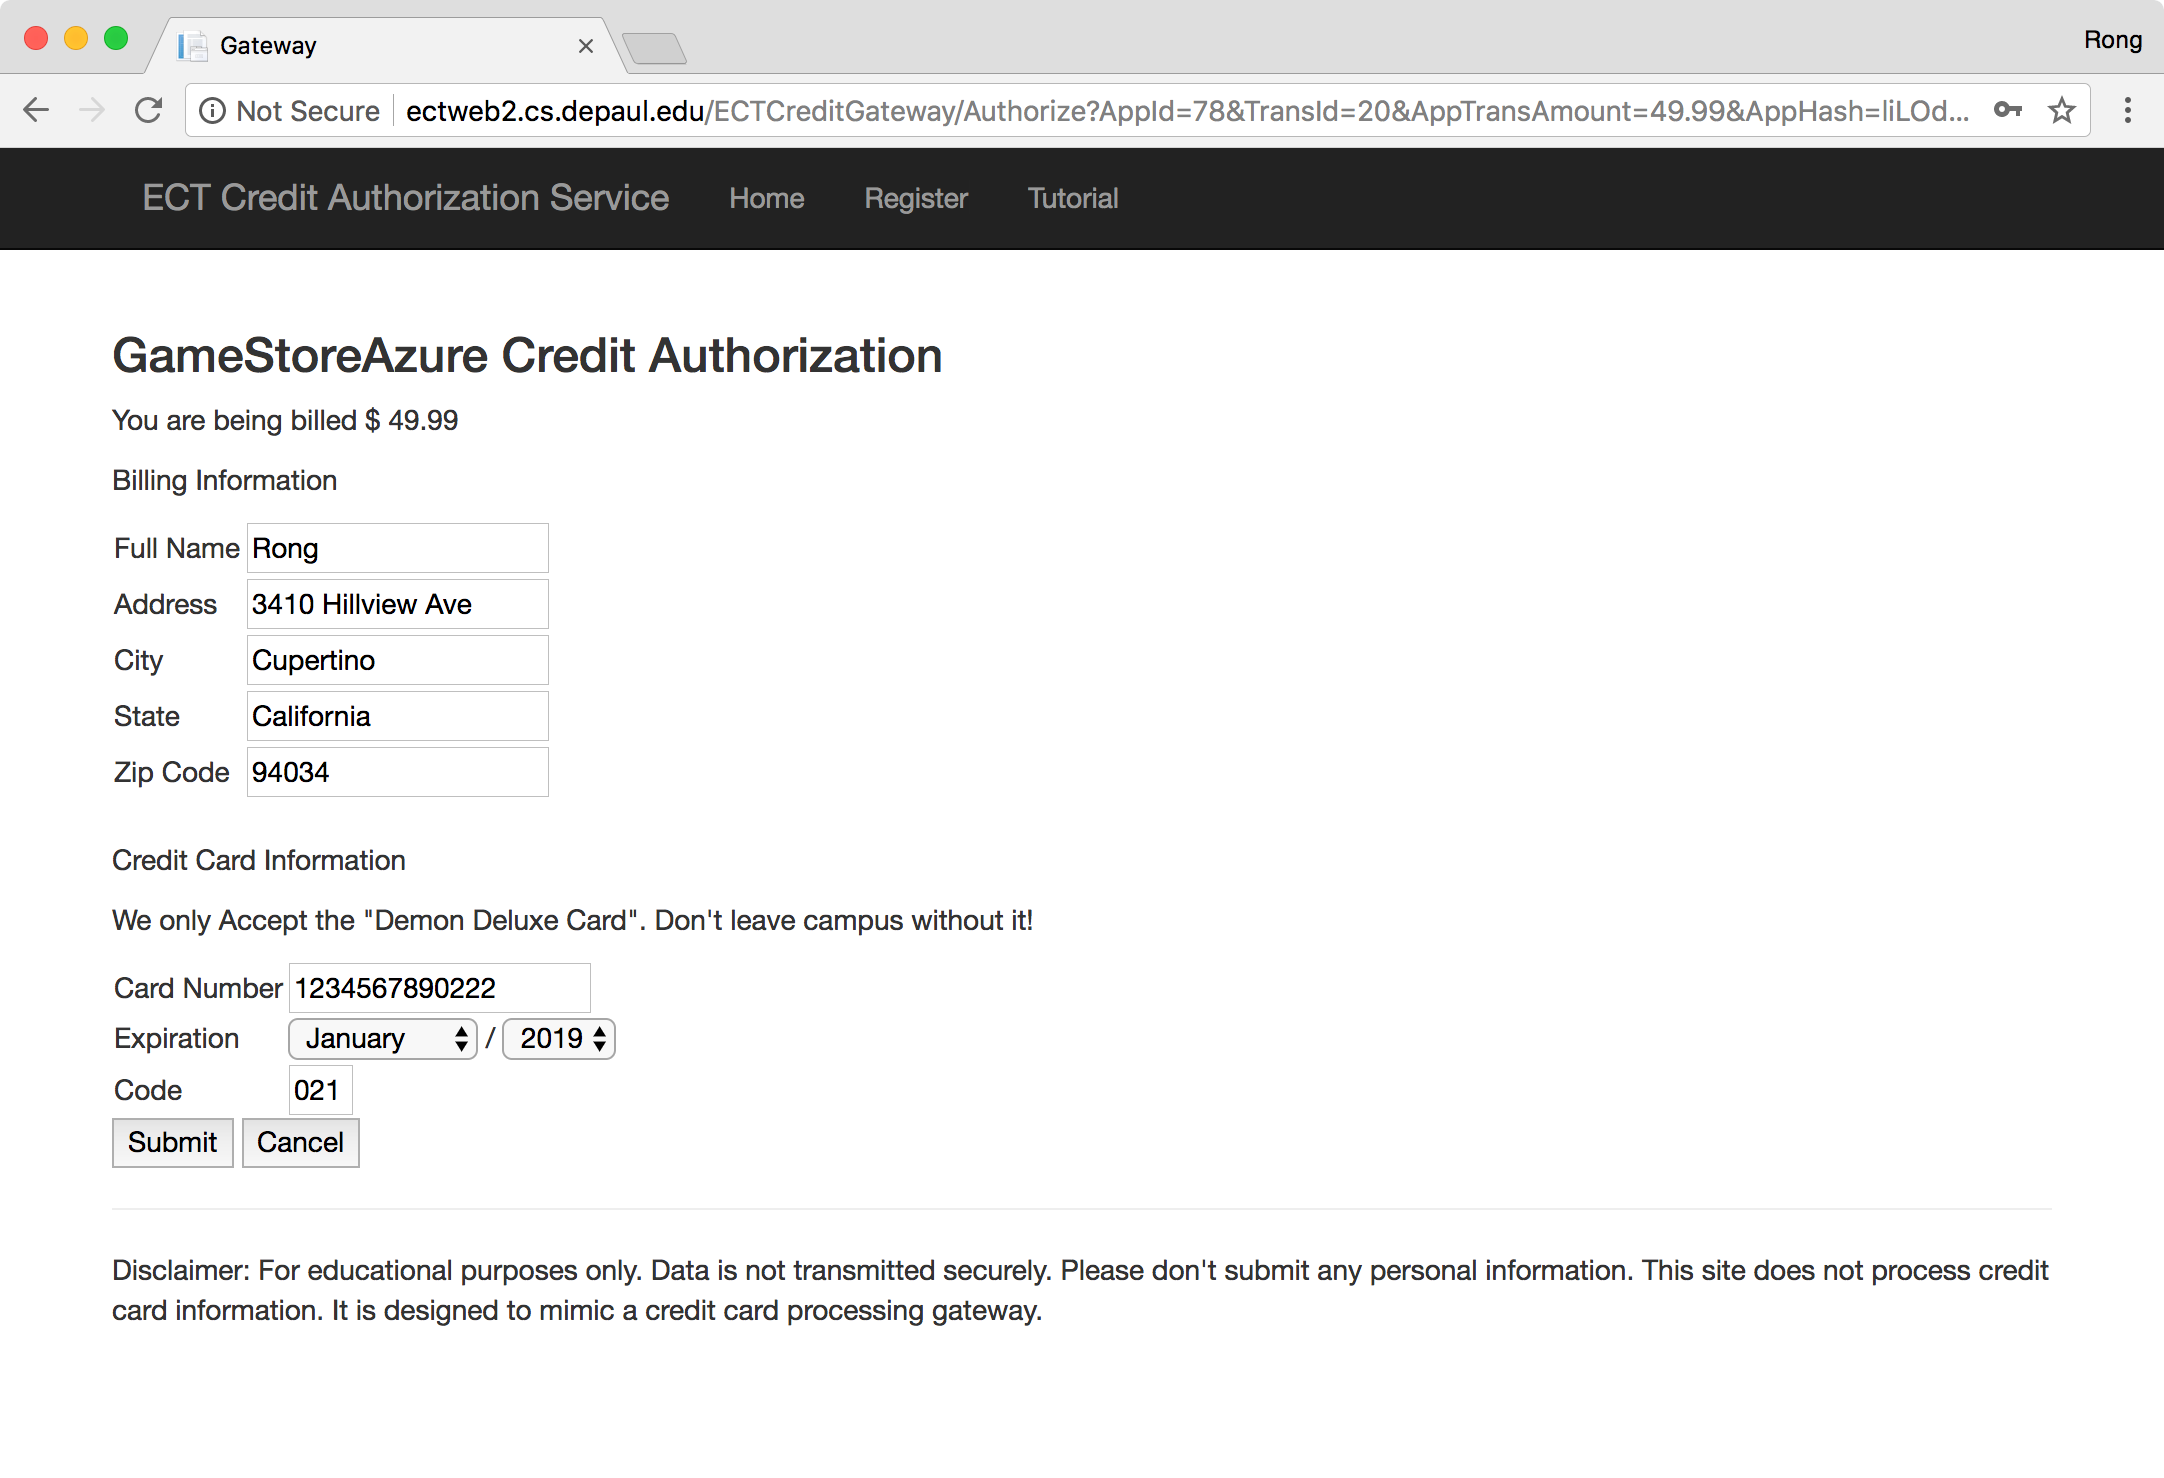
Task: Cancel the credit authorization
Action: [301, 1142]
